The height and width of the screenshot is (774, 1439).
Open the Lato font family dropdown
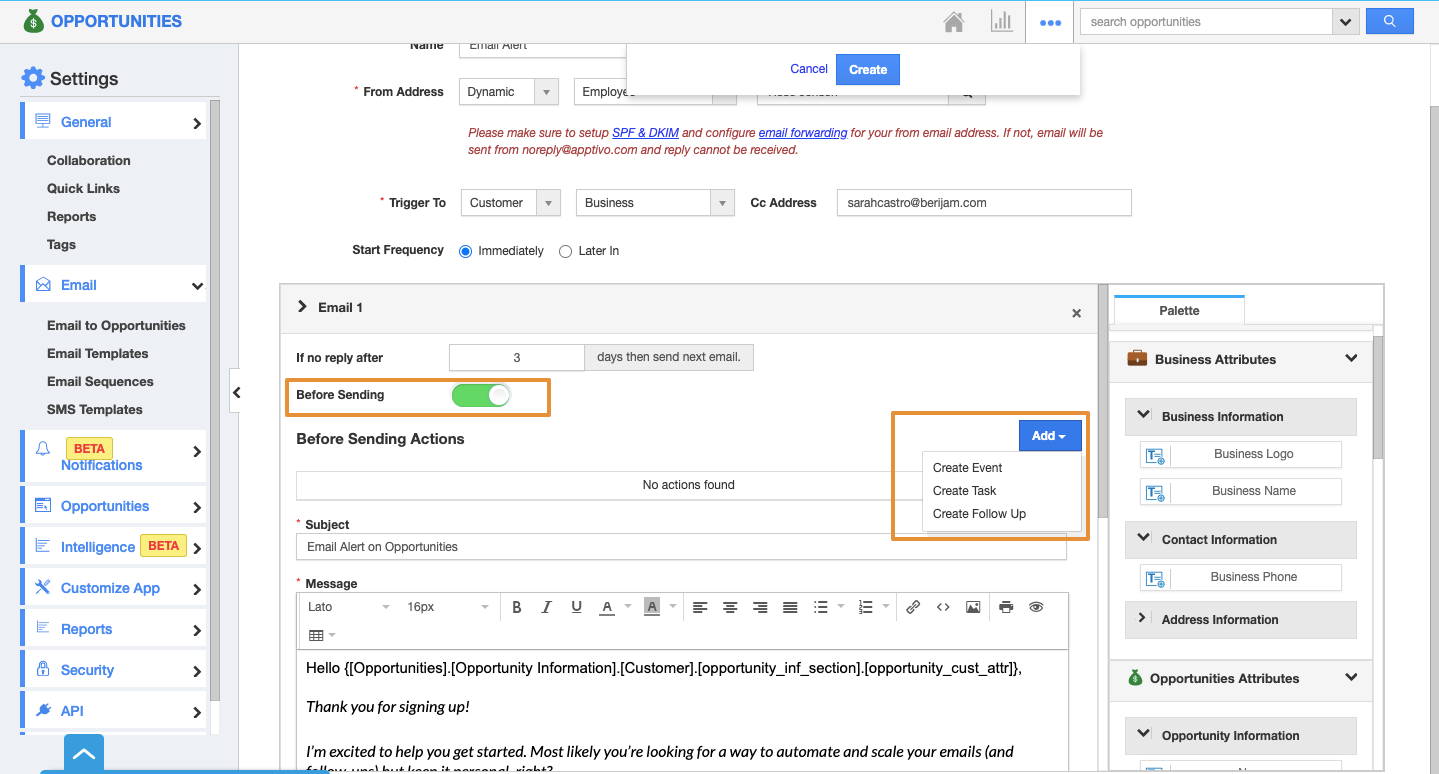point(348,607)
